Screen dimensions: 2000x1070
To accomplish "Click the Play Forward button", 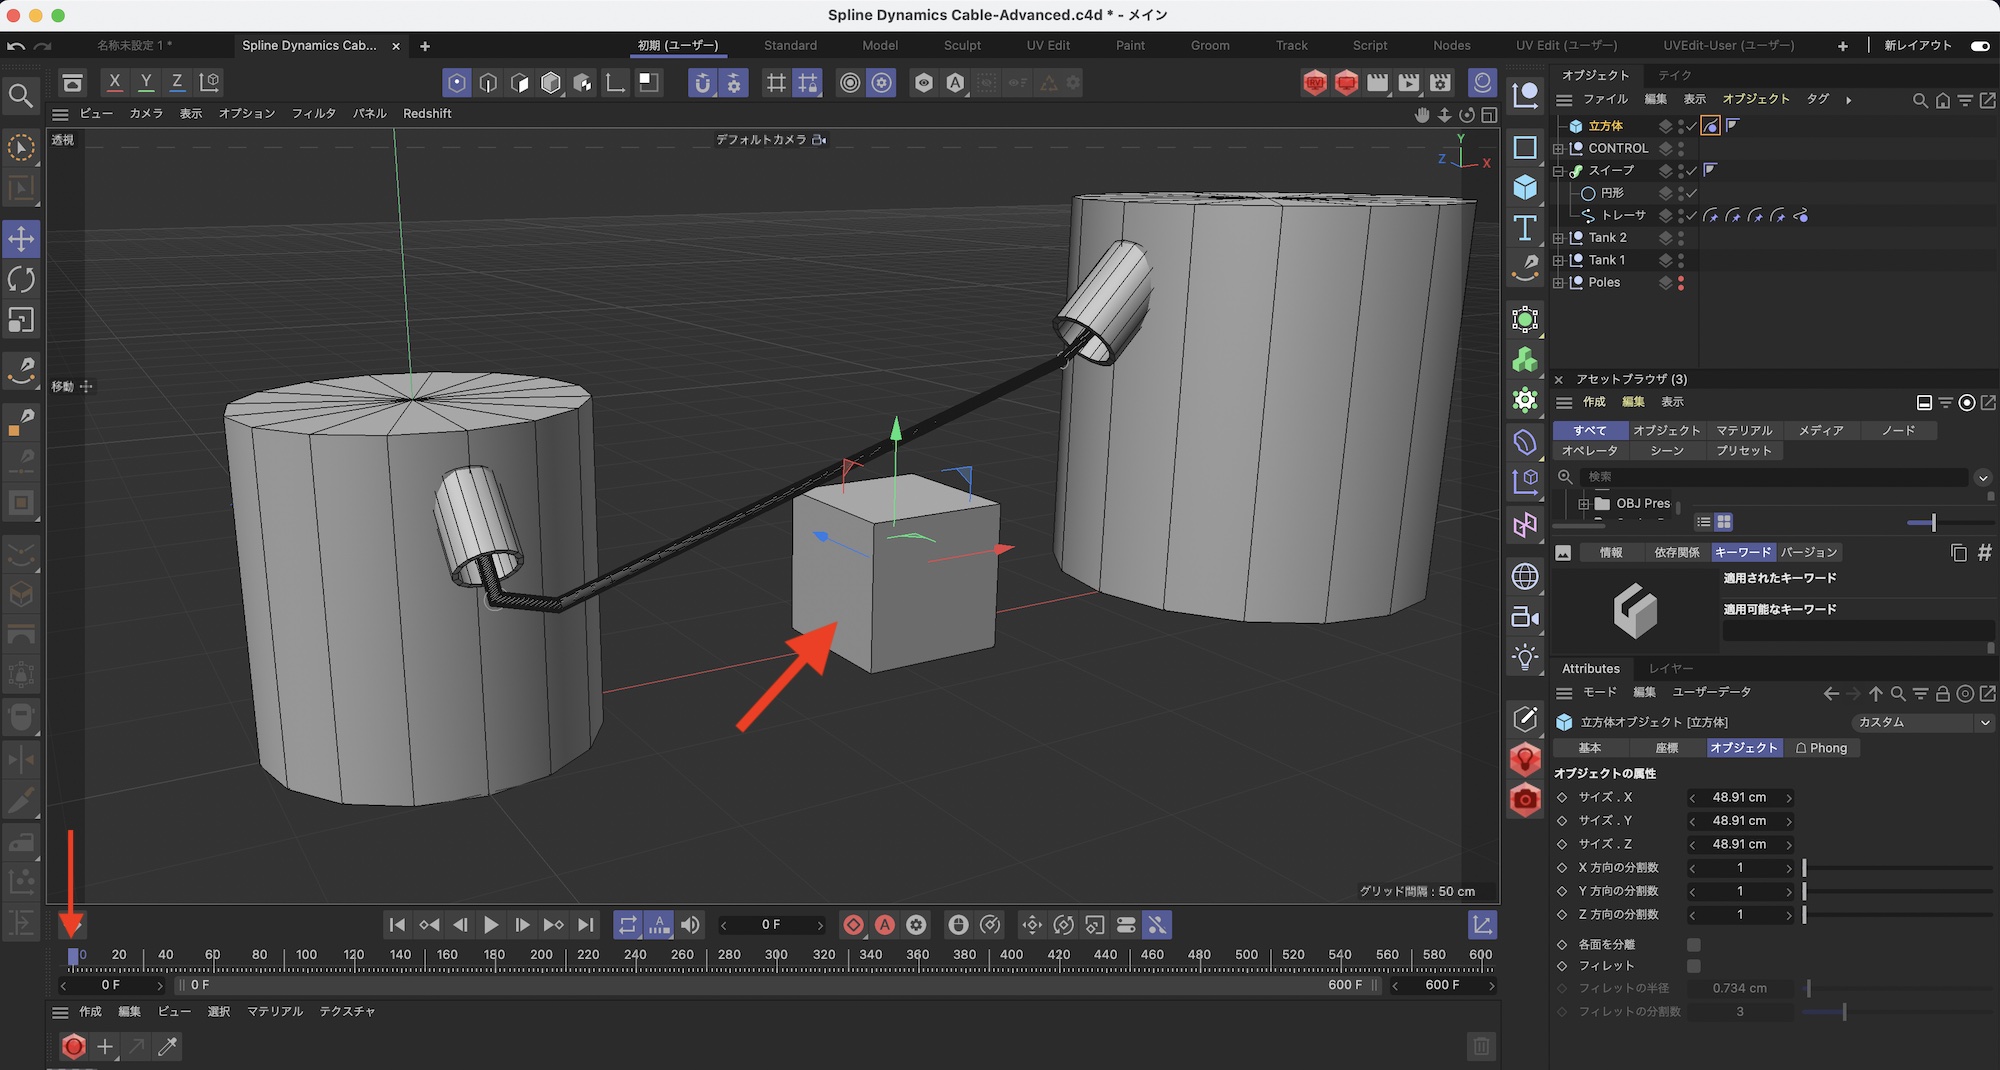I will pyautogui.click(x=491, y=925).
